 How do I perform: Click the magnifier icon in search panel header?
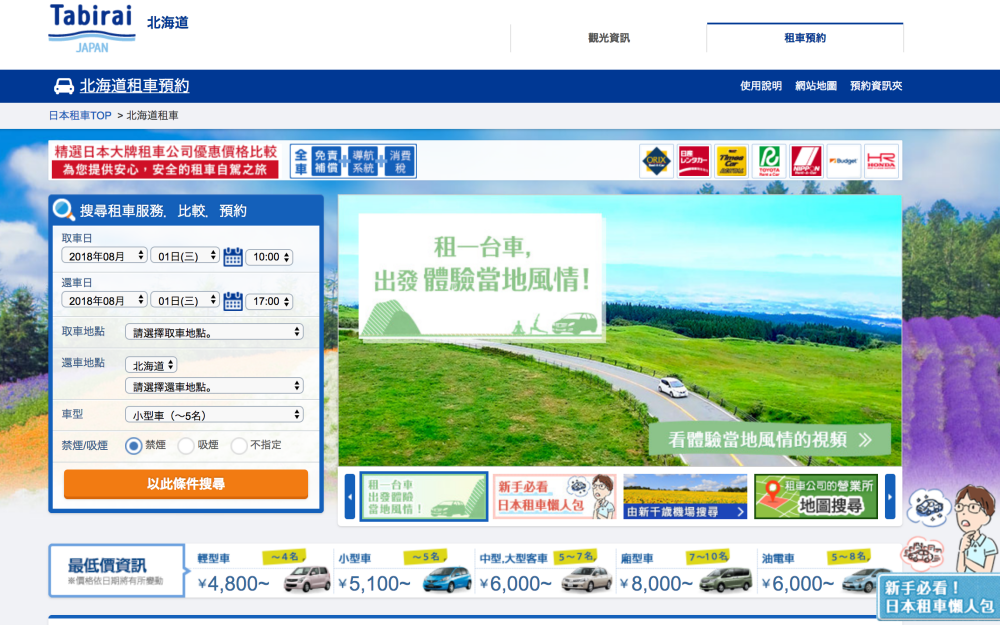[x=64, y=210]
